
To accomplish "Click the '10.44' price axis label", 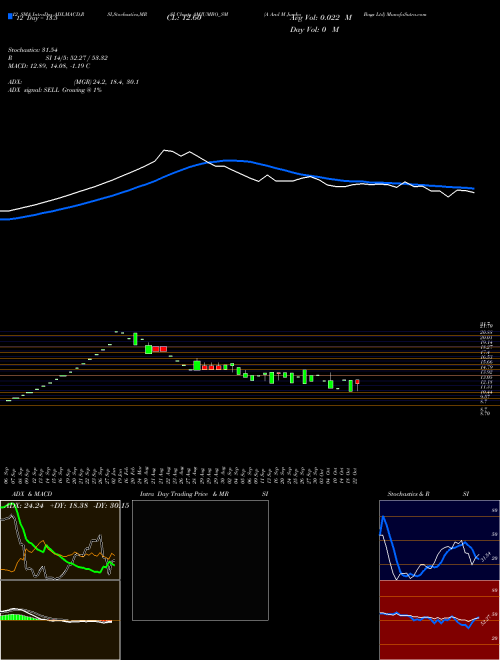I will pyautogui.click(x=486, y=392).
